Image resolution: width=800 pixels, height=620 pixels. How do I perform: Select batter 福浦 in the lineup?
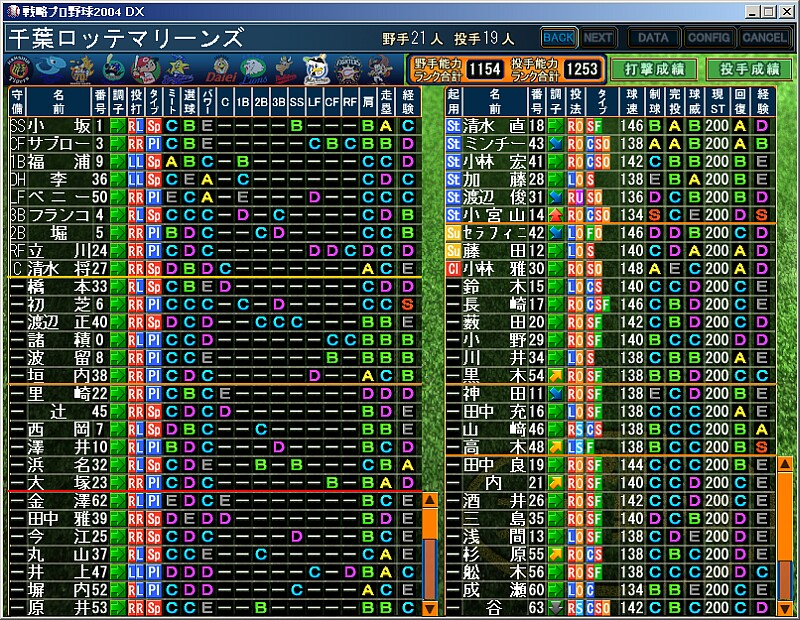tap(215, 162)
